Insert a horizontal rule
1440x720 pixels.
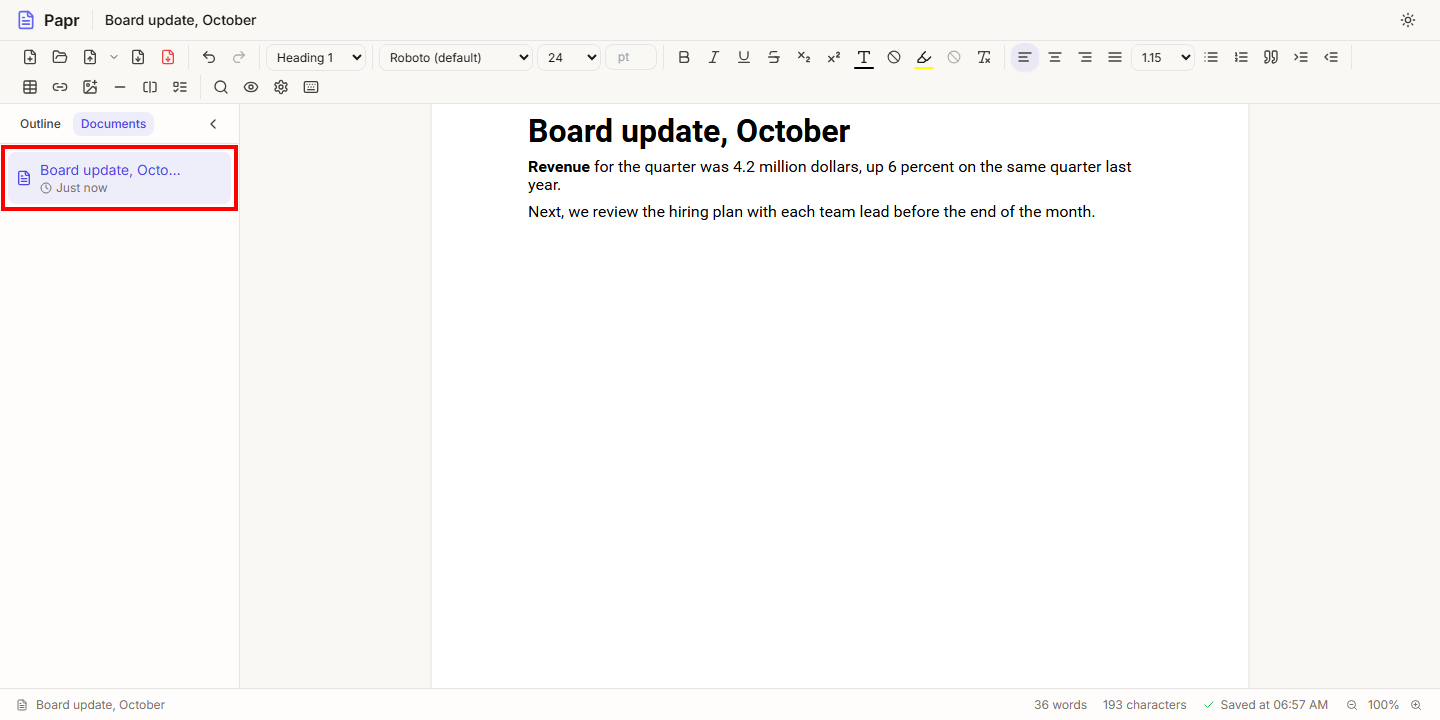[120, 87]
